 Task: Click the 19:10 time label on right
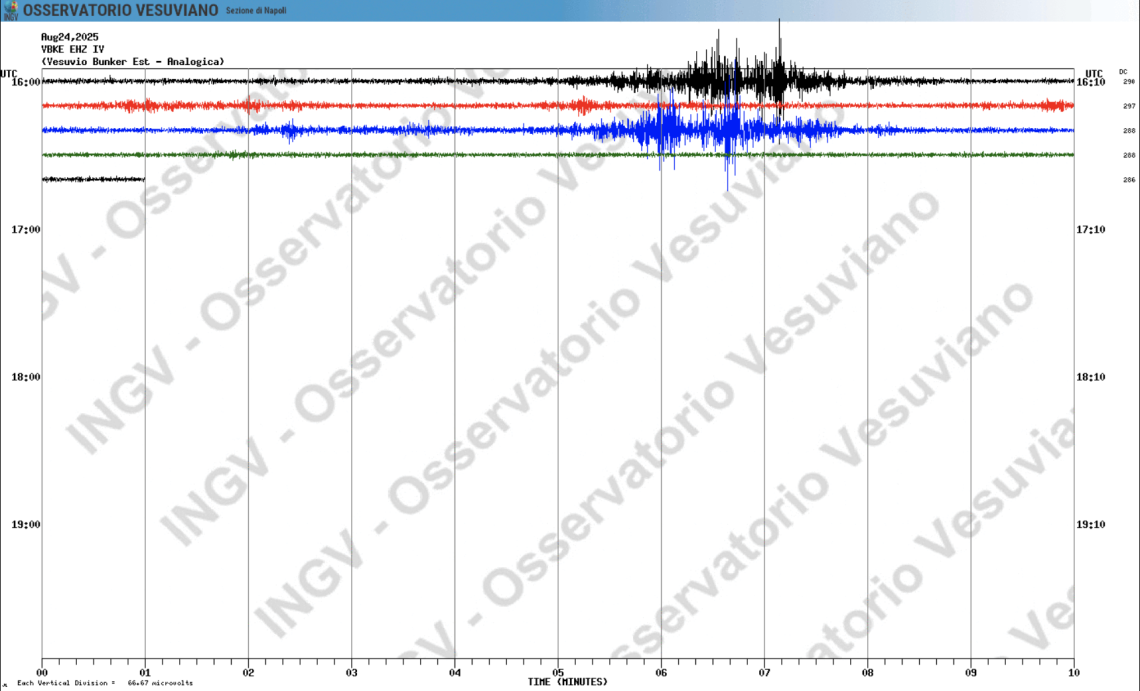(1091, 525)
